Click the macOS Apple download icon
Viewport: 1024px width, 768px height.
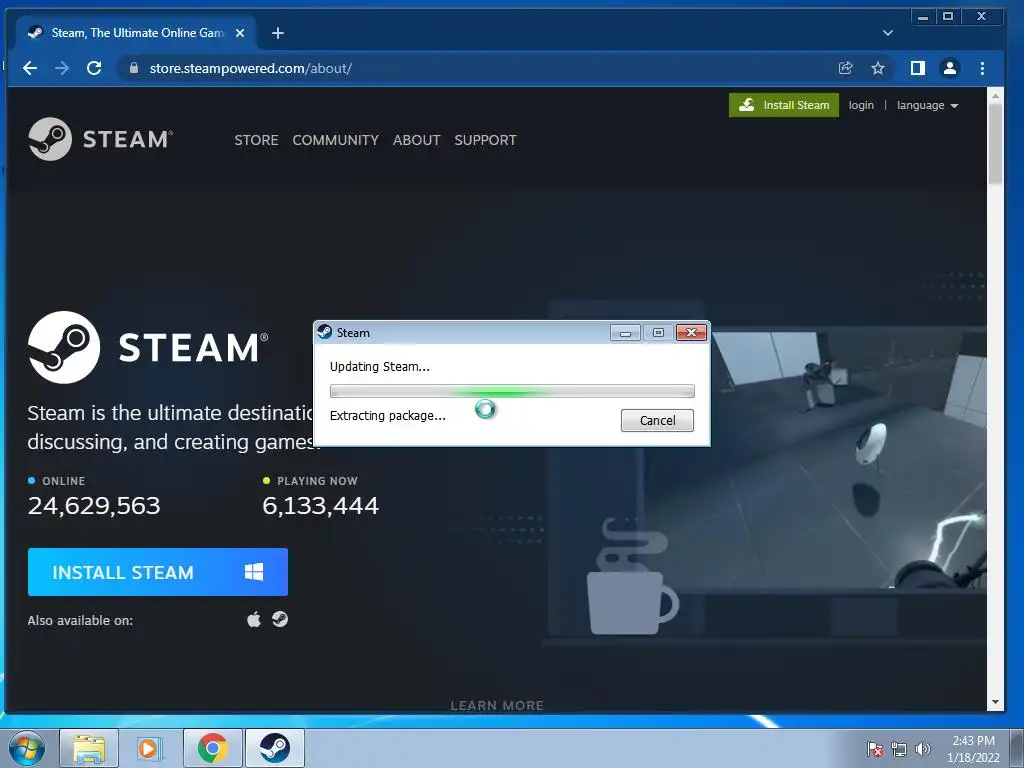point(254,618)
